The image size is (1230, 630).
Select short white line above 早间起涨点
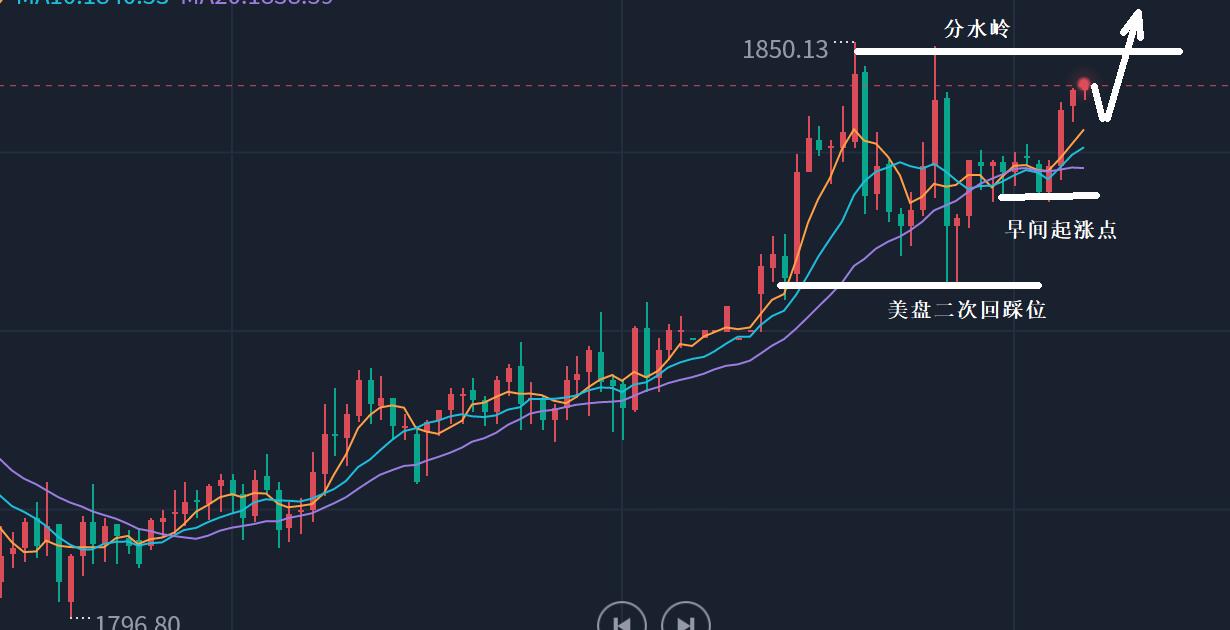pos(1049,196)
